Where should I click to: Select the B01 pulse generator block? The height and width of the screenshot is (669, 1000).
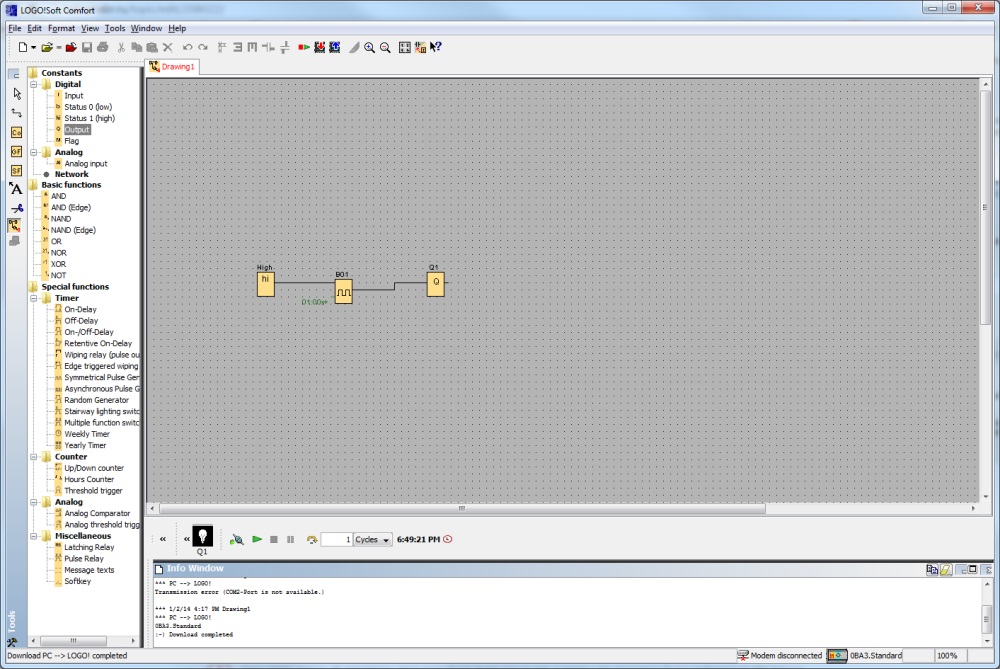coord(344,291)
